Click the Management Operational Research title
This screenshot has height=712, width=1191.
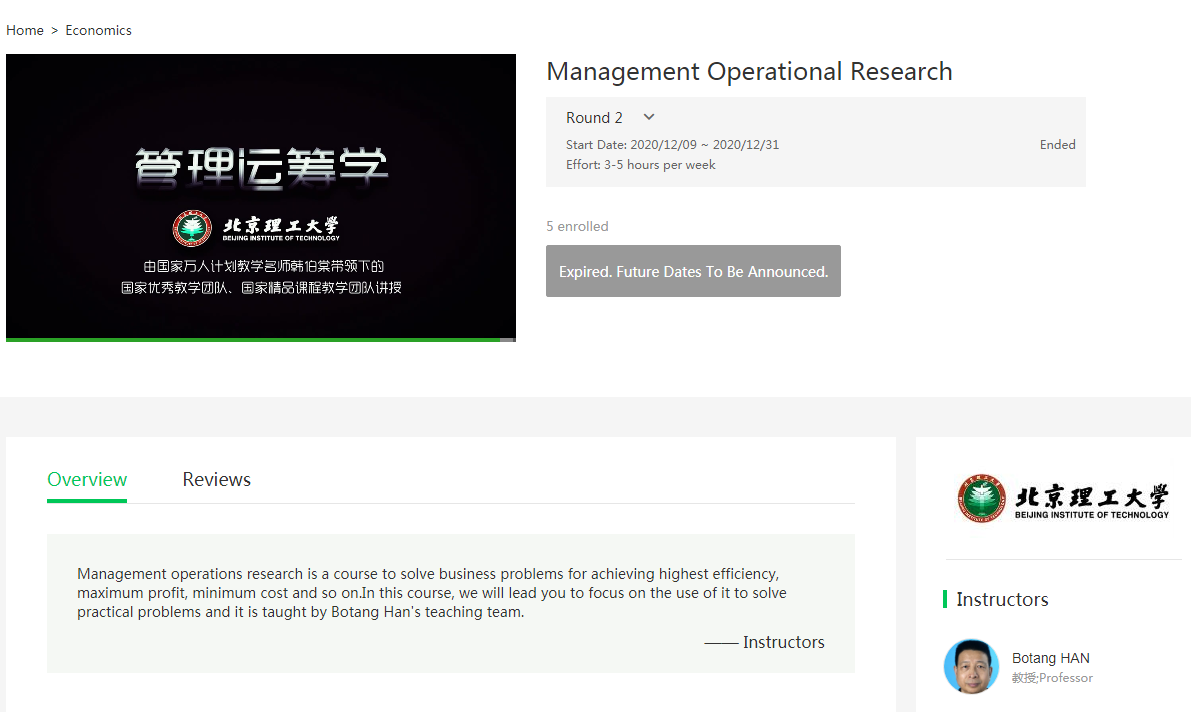tap(749, 72)
